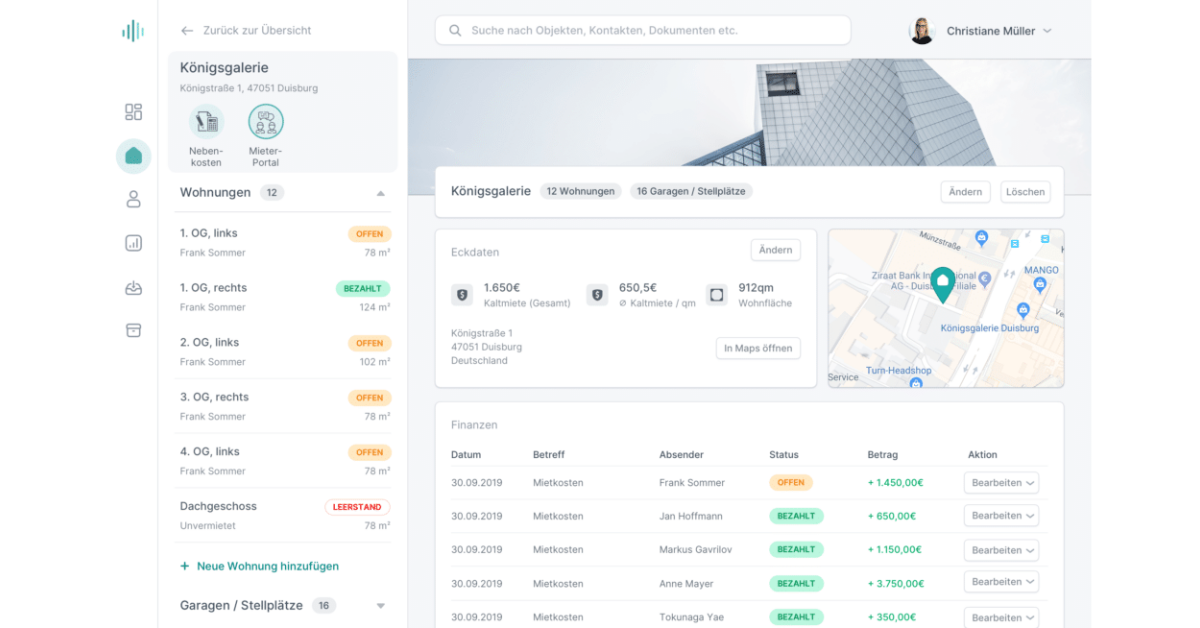
Task: Click the BEZAHLT badge on 1. OG, rechts
Action: pos(362,288)
